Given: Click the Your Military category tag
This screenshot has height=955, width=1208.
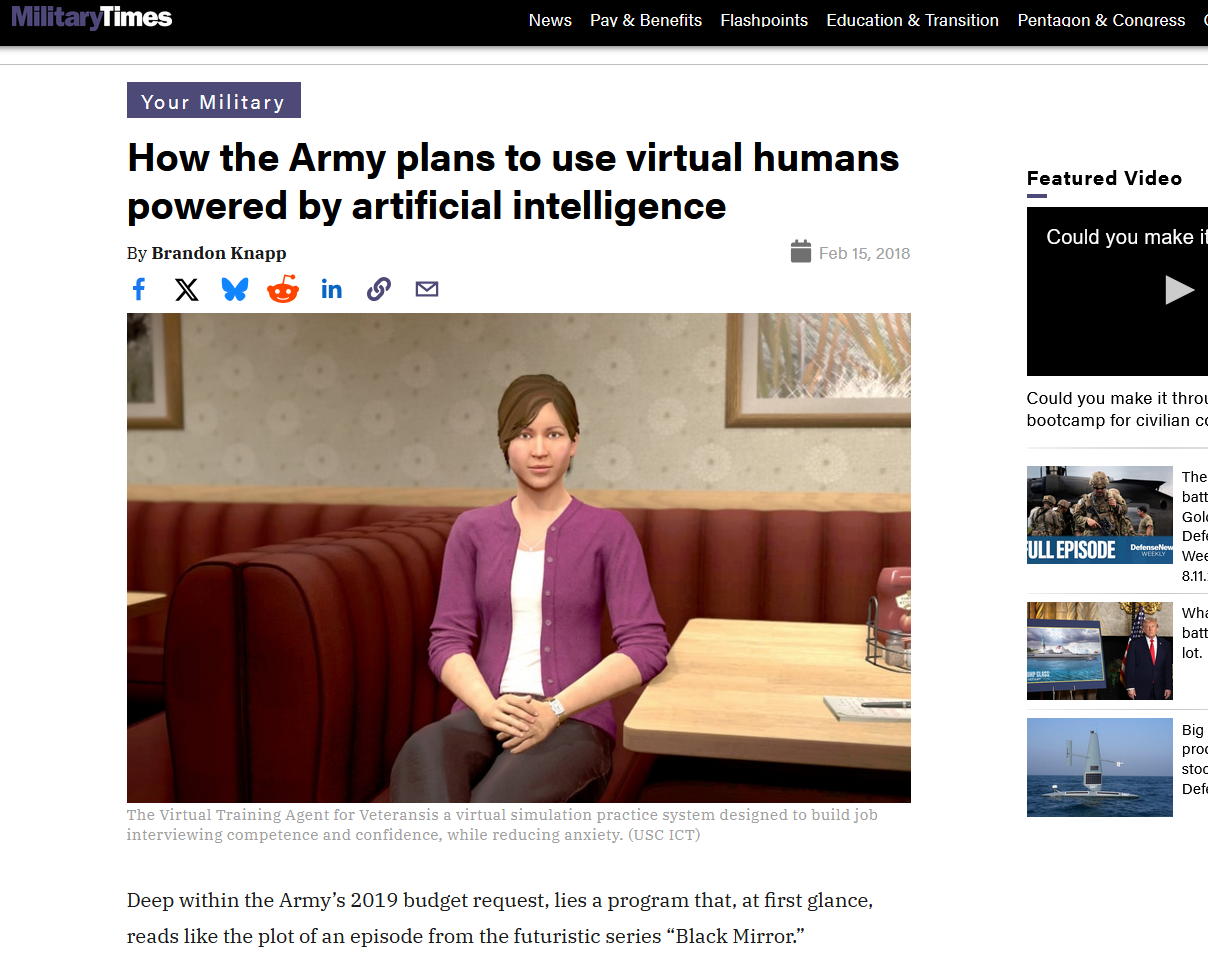Looking at the screenshot, I should [x=214, y=101].
